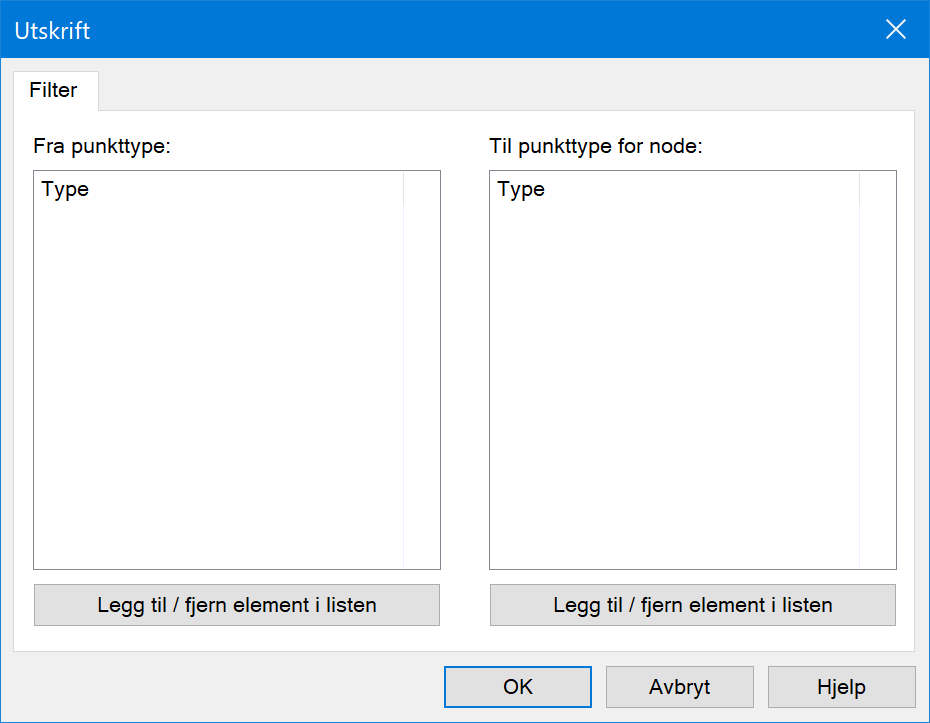Image resolution: width=930 pixels, height=723 pixels.
Task: Click the Til punkttype for node: label
Action: click(595, 146)
